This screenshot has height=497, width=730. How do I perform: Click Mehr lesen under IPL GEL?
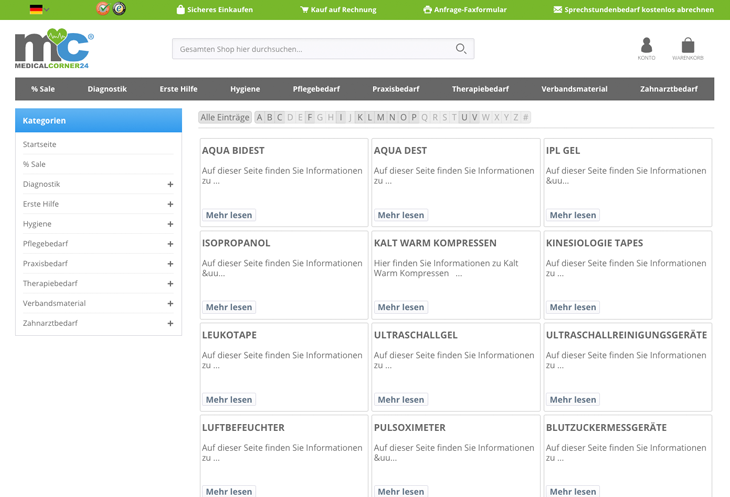pos(573,215)
